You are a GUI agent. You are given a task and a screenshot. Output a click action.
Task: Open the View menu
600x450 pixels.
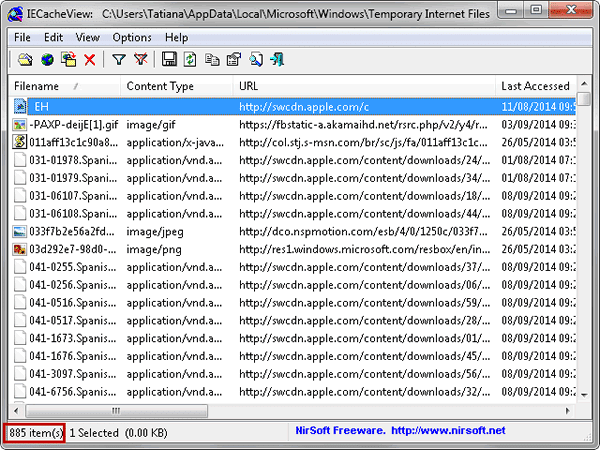pyautogui.click(x=88, y=38)
